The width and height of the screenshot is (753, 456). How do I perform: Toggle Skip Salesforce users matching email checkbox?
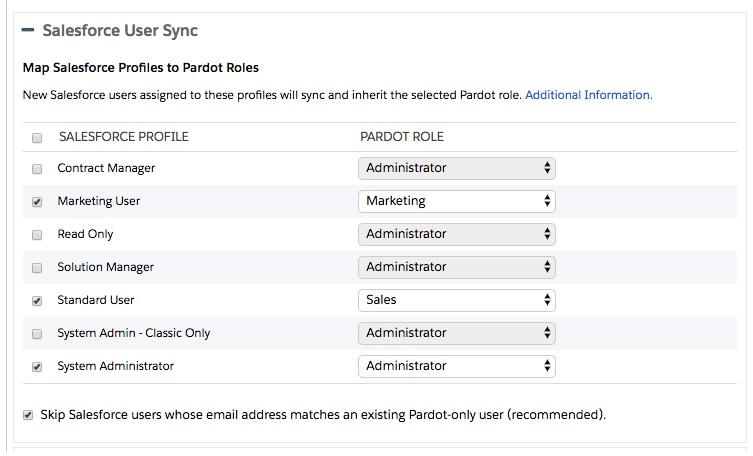[x=28, y=415]
